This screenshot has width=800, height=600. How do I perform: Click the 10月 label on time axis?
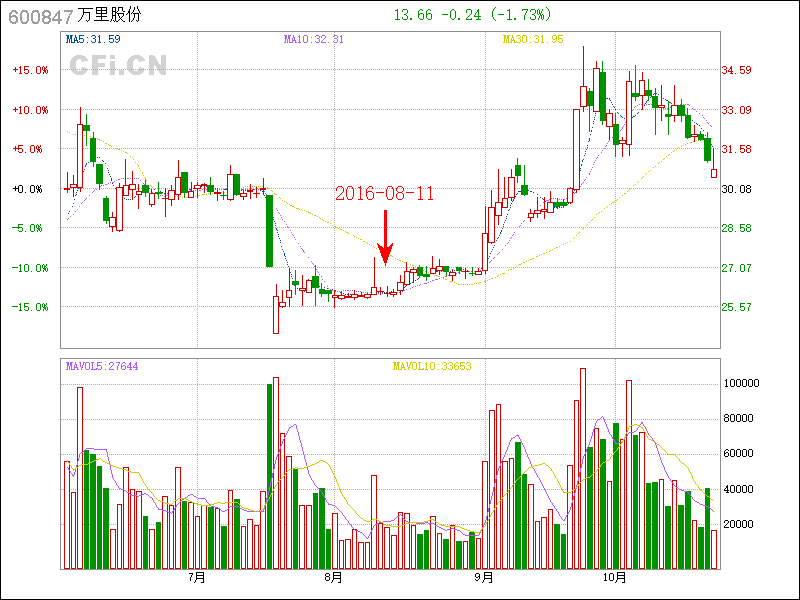click(615, 577)
